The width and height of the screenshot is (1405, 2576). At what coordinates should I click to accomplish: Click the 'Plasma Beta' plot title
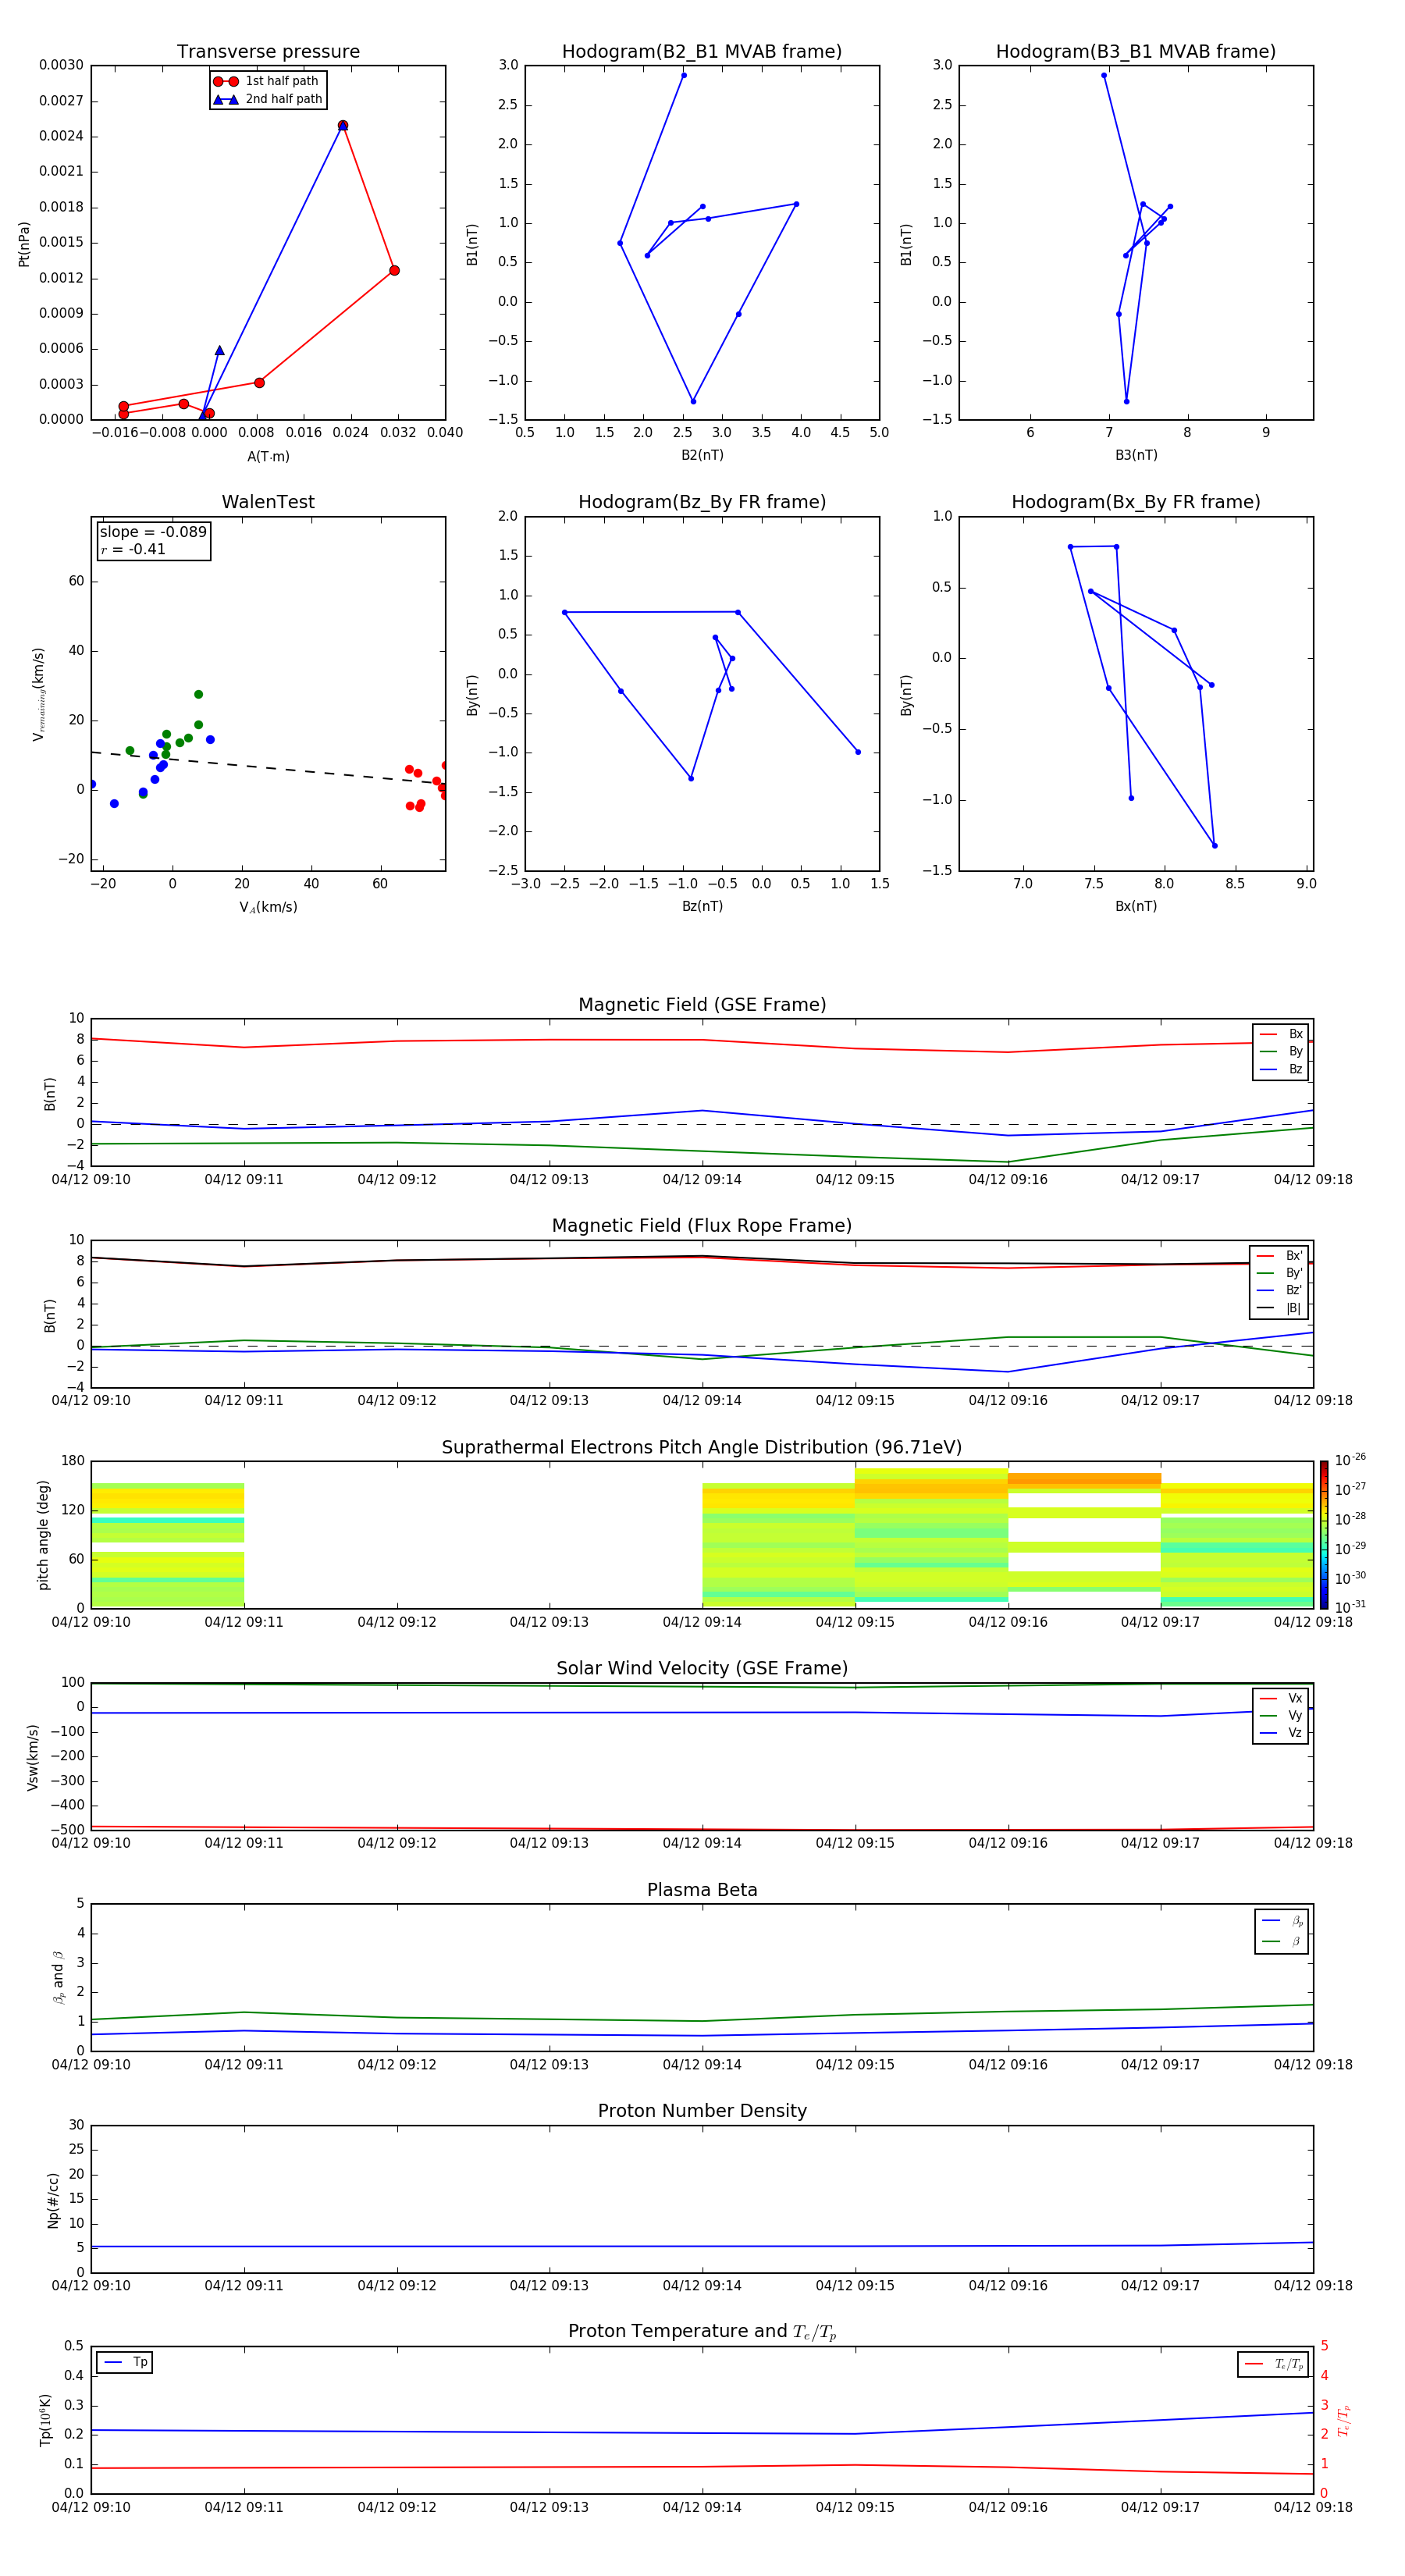coord(702,1891)
